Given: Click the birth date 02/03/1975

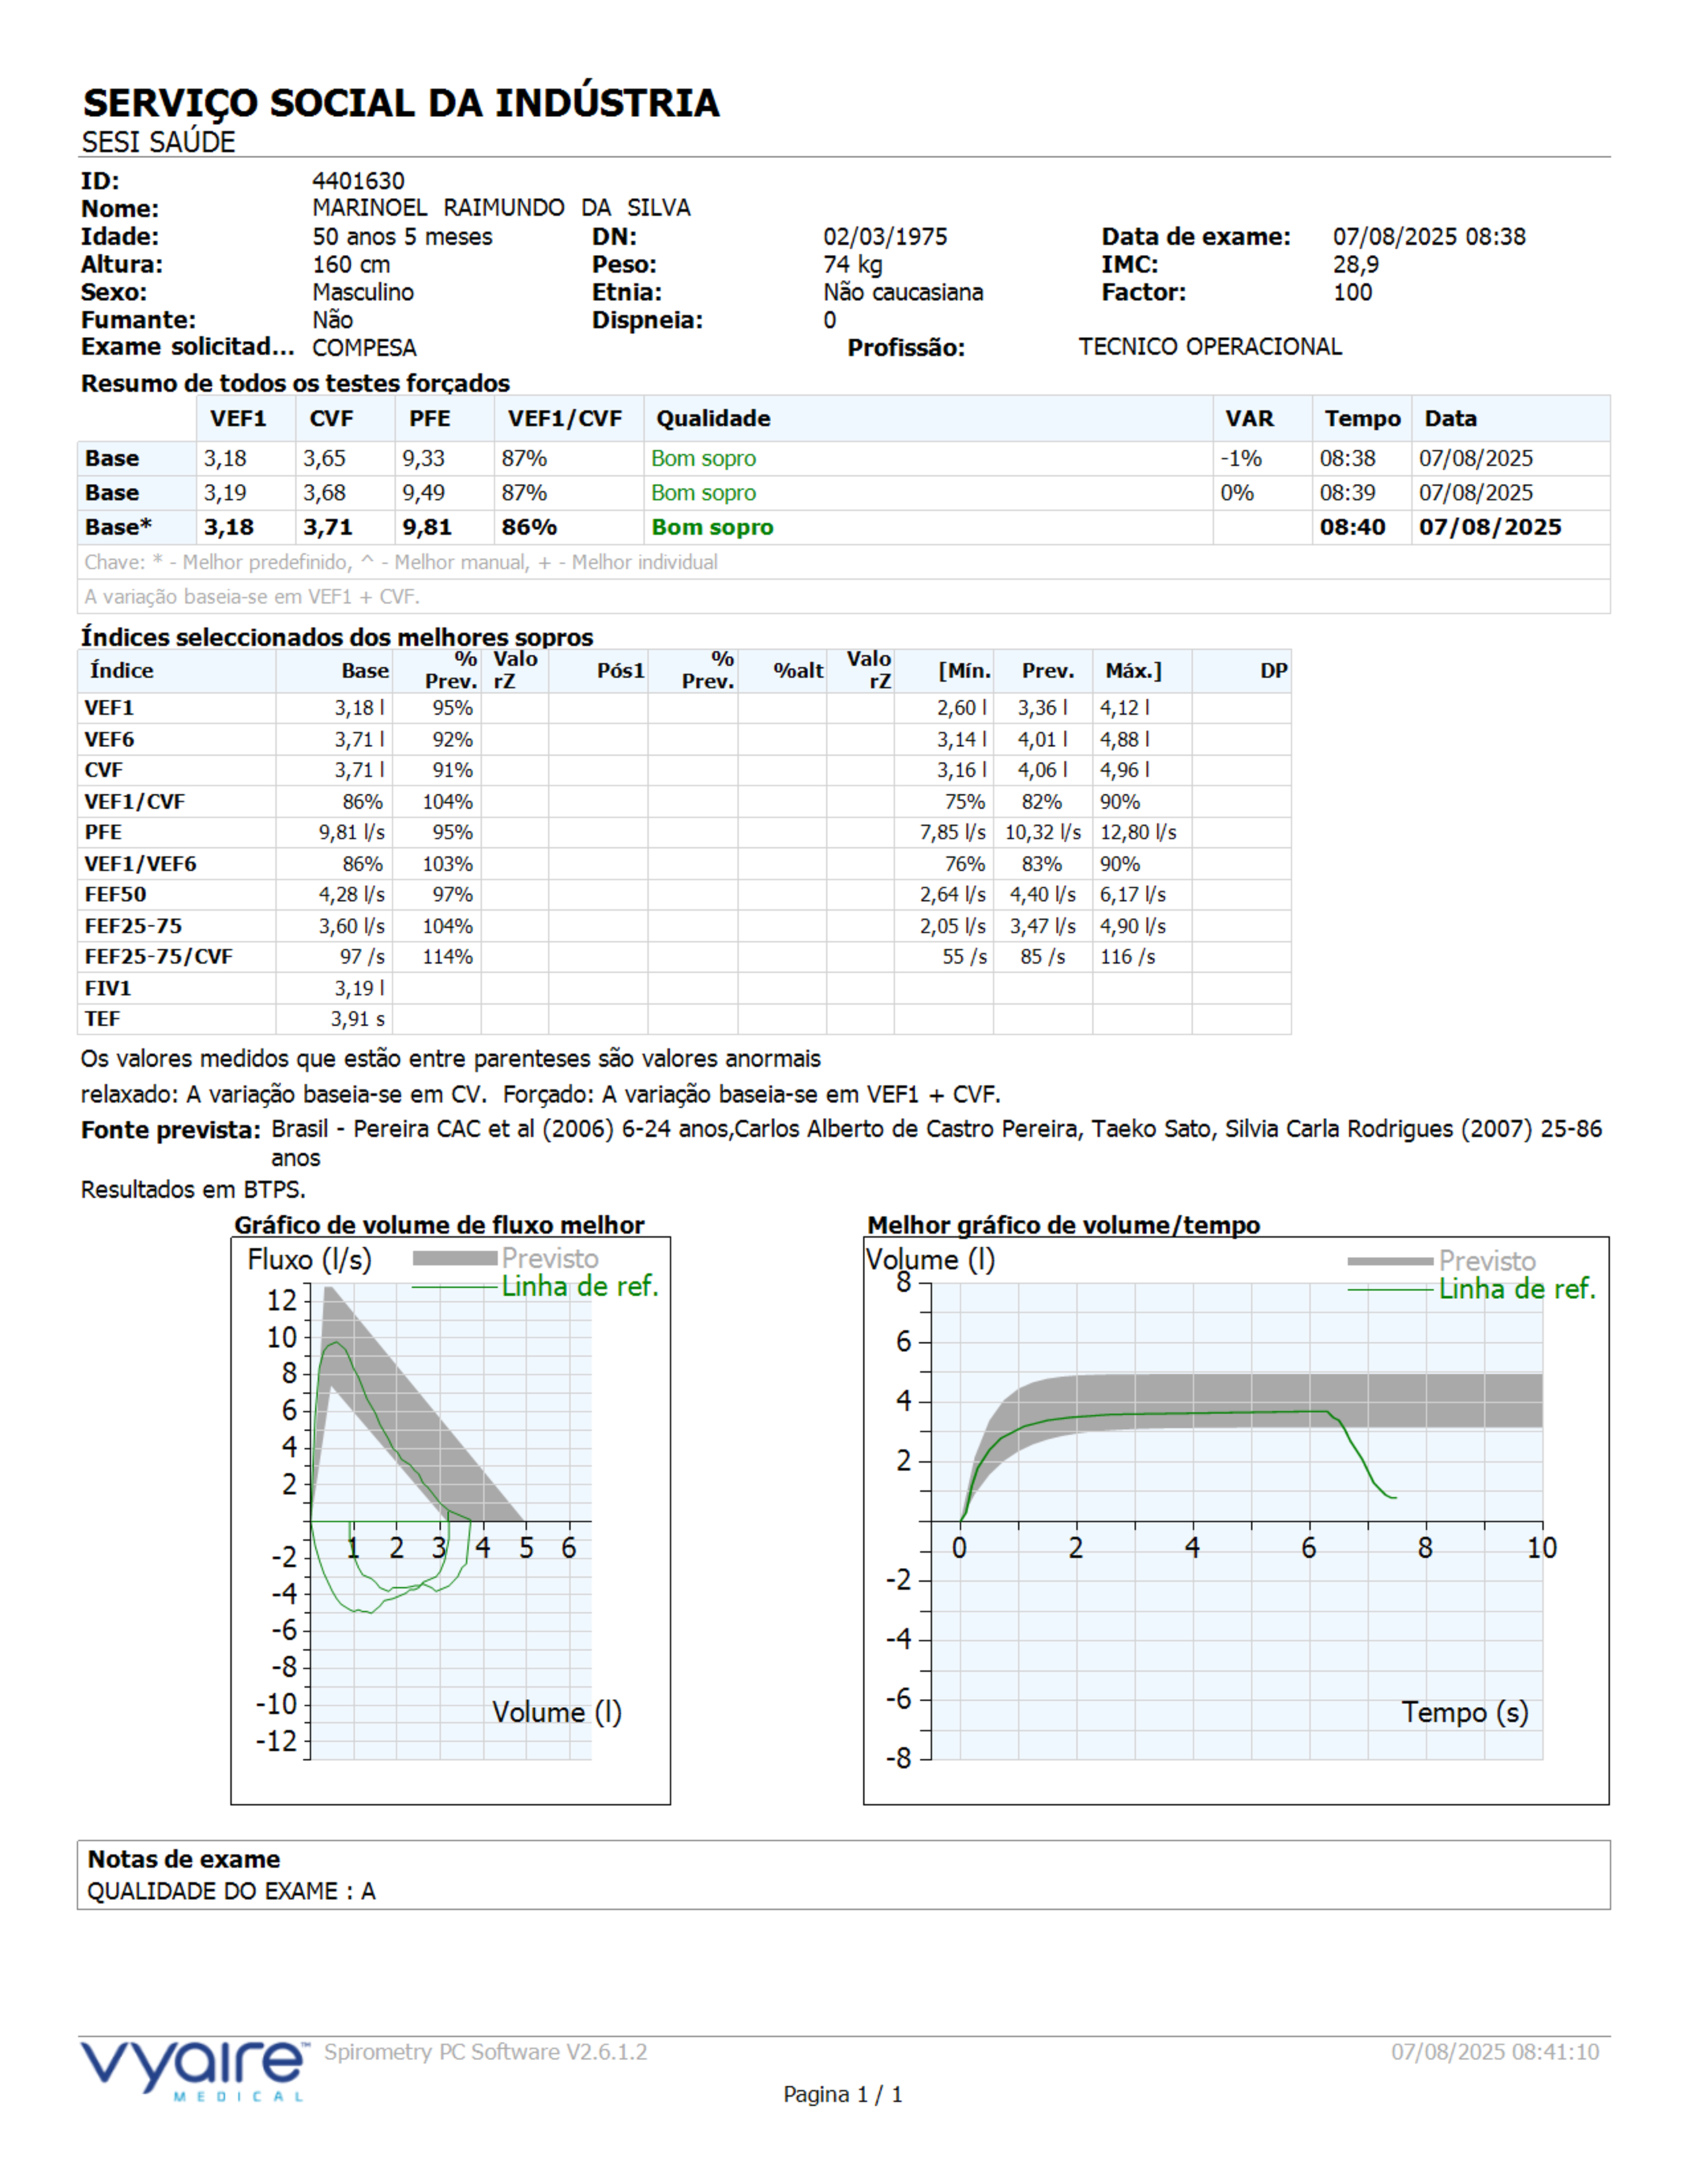Looking at the screenshot, I should pyautogui.click(x=885, y=237).
